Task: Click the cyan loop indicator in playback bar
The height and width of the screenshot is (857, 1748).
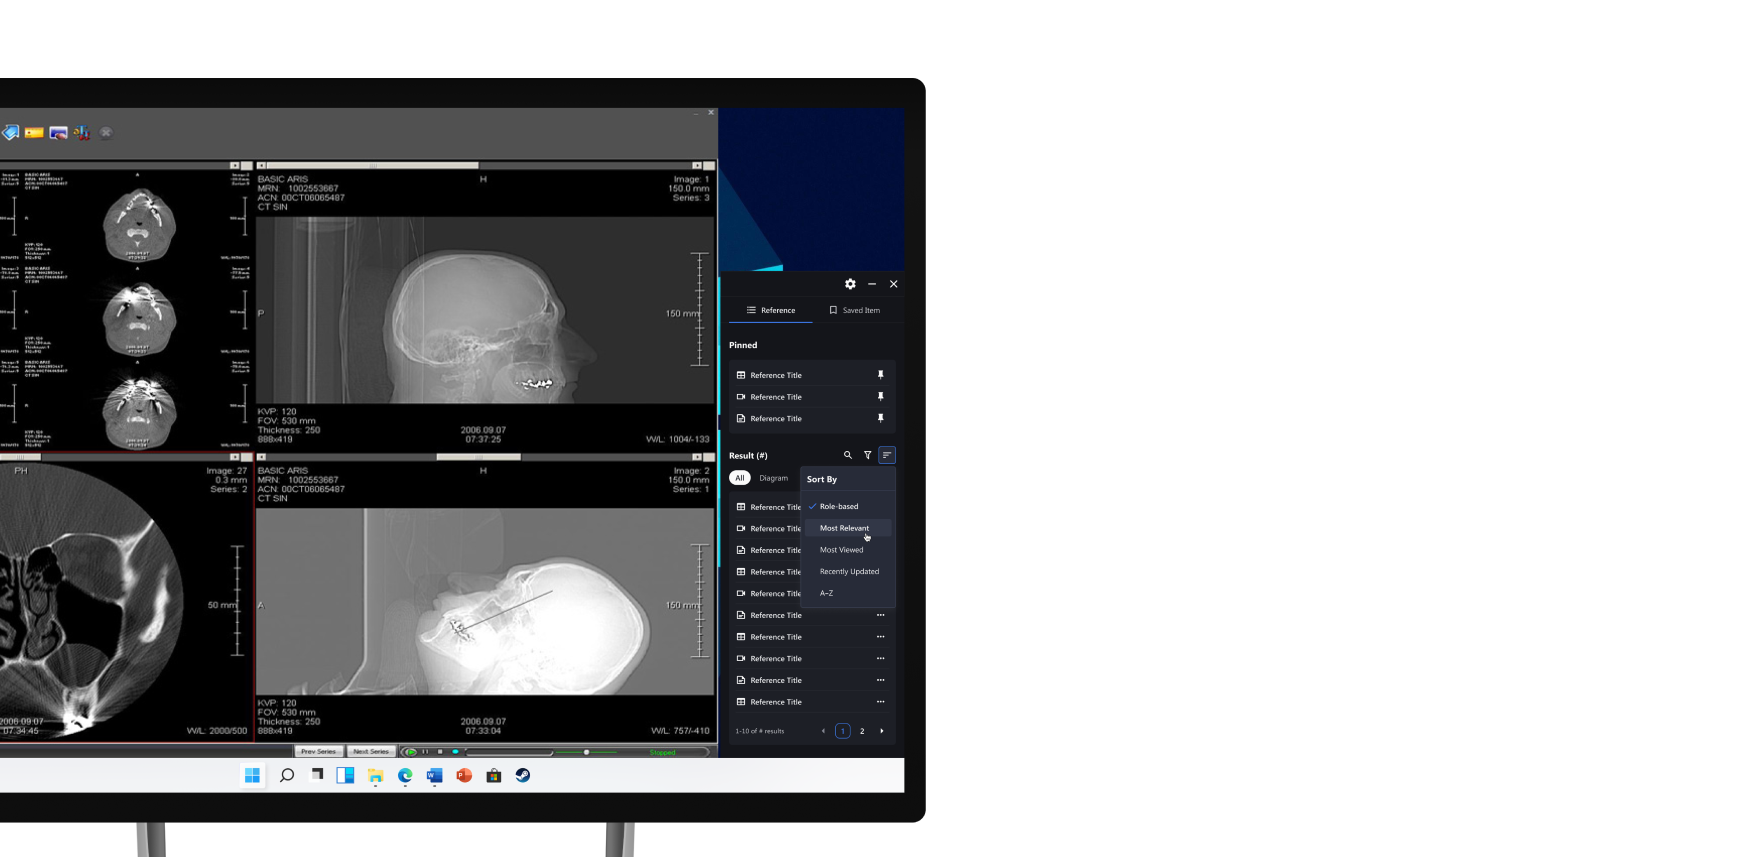Action: [x=455, y=751]
